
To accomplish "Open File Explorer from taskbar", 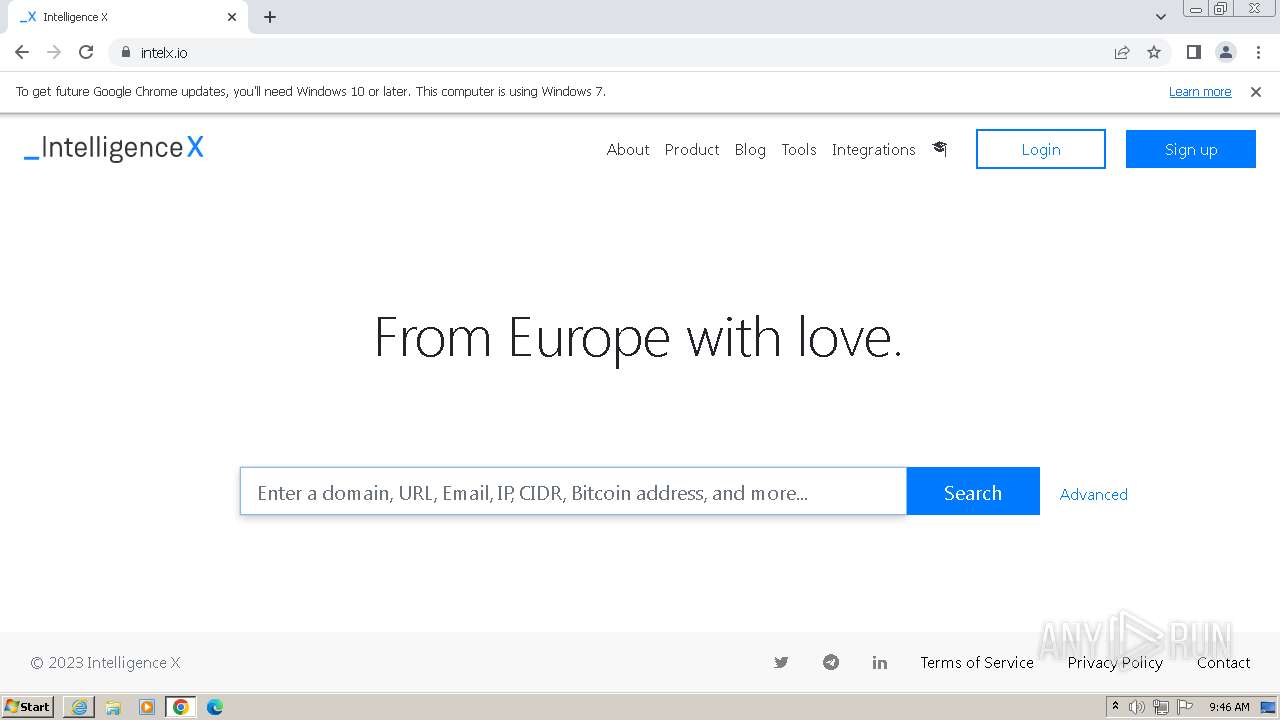I will click(113, 707).
